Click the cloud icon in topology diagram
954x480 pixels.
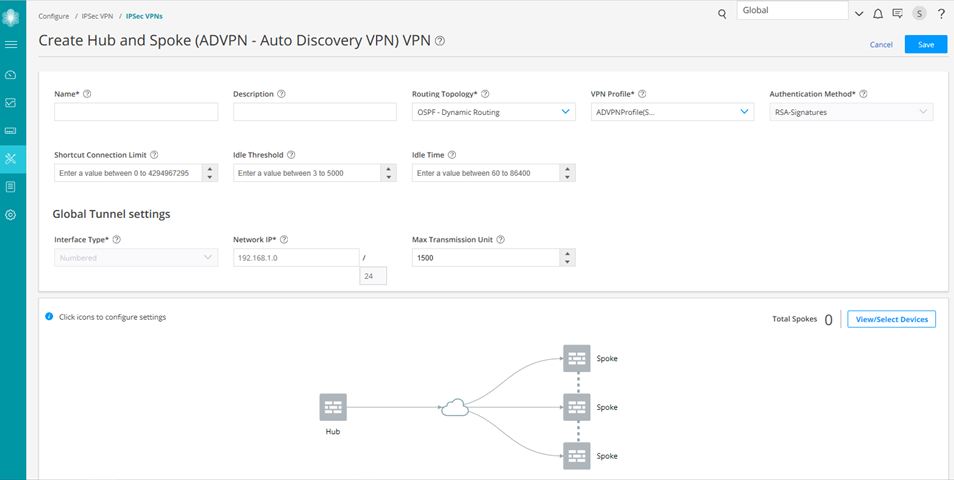click(x=455, y=407)
